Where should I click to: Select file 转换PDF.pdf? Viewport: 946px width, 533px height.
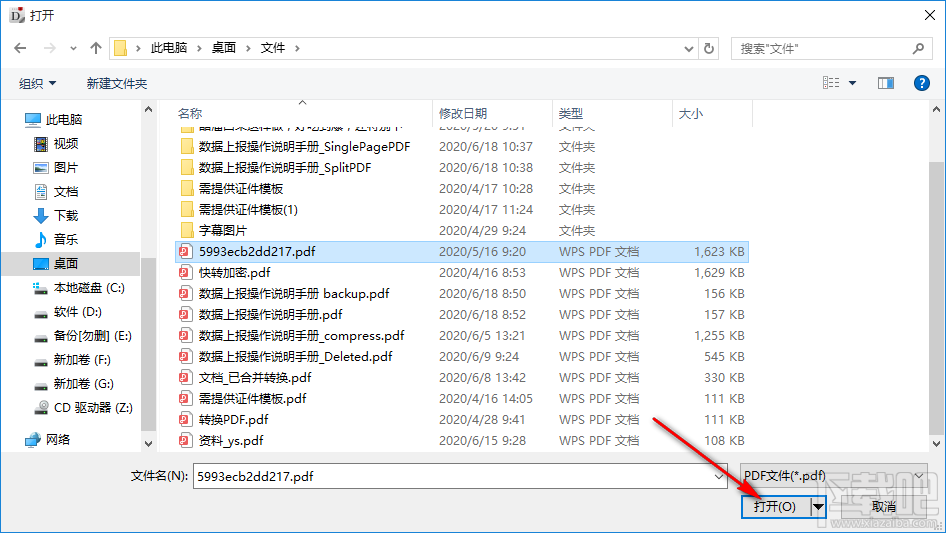click(x=233, y=420)
